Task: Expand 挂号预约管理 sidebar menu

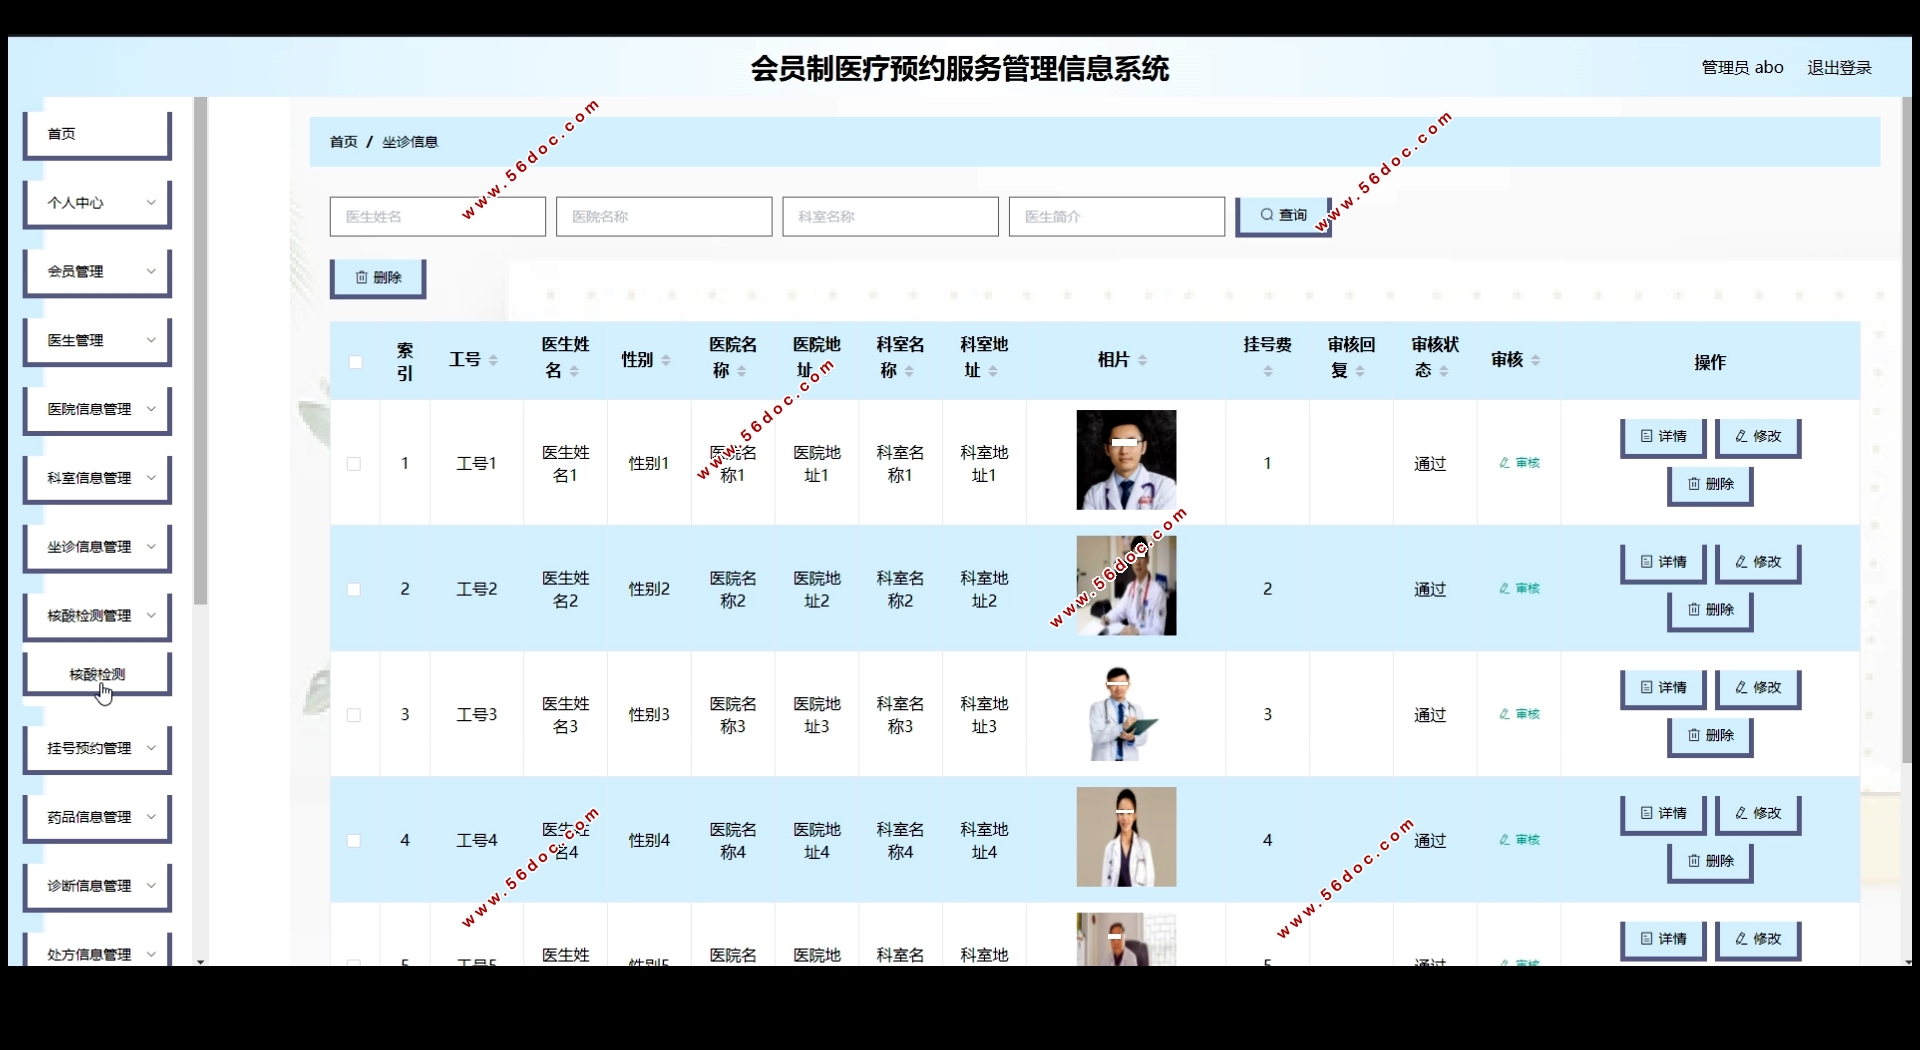Action: [x=97, y=749]
